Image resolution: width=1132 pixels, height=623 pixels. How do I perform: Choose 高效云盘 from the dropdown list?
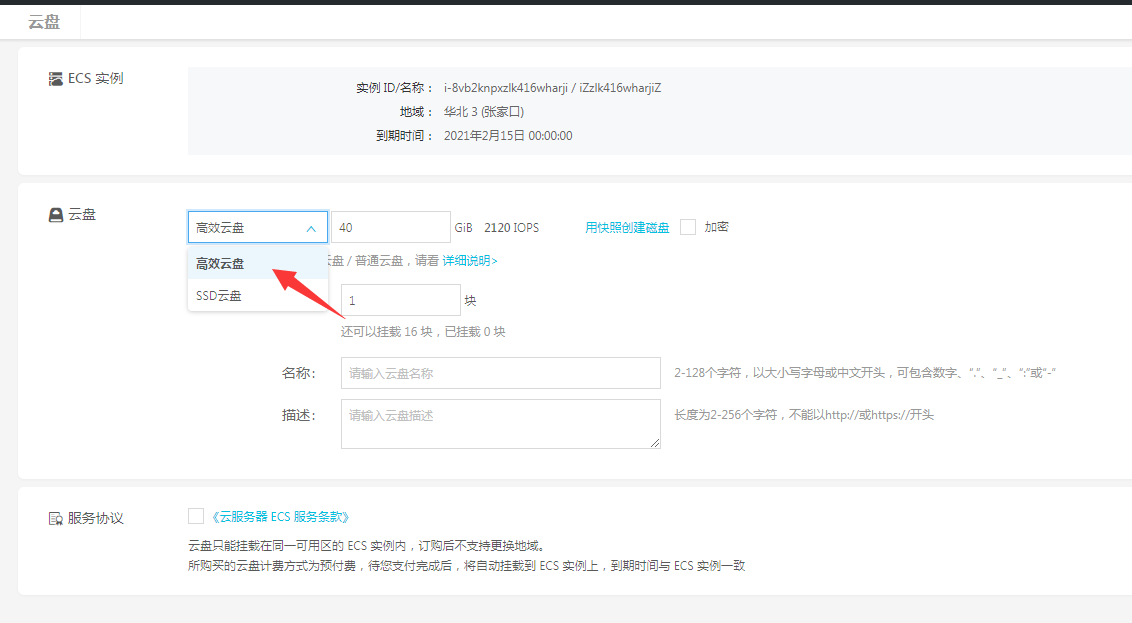pyautogui.click(x=221, y=264)
